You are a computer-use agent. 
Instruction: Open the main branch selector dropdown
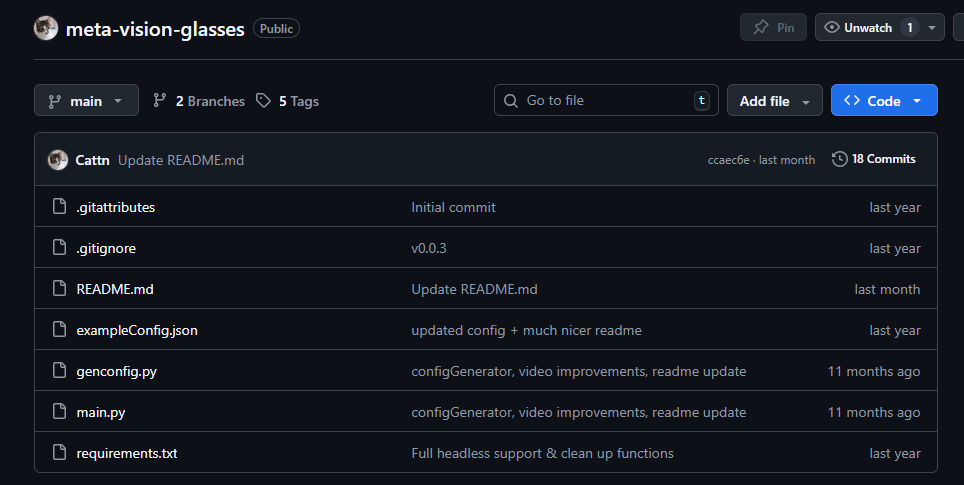(86, 101)
